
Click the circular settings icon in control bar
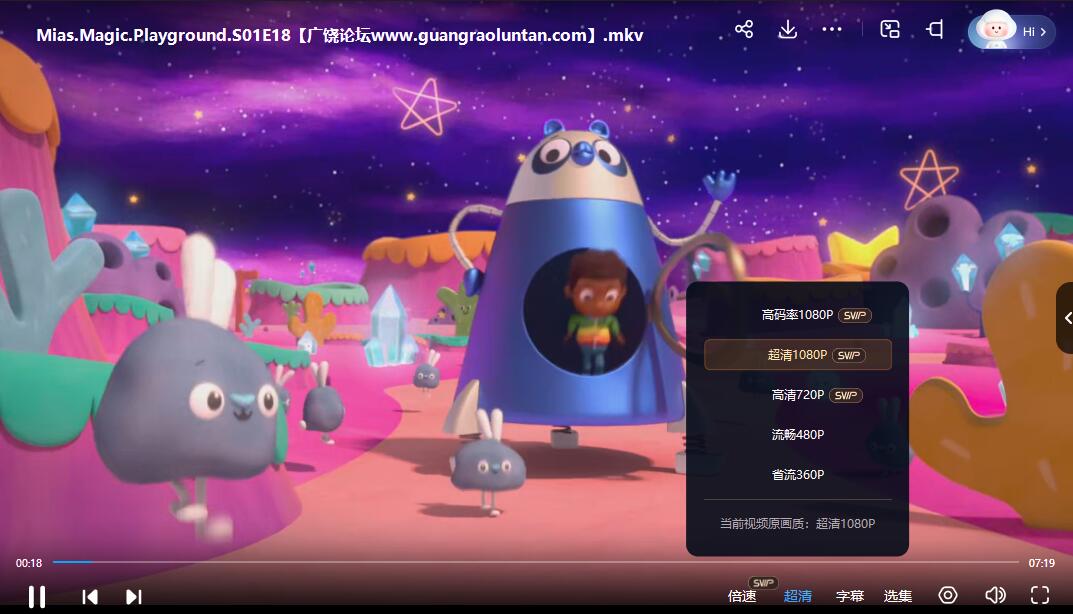pyautogui.click(x=948, y=595)
